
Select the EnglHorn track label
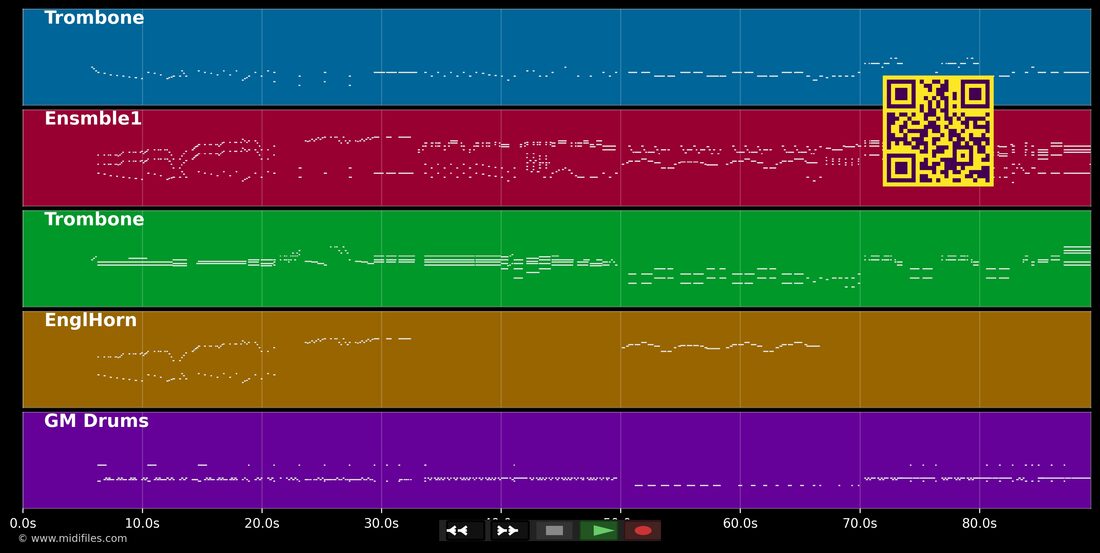tap(90, 321)
